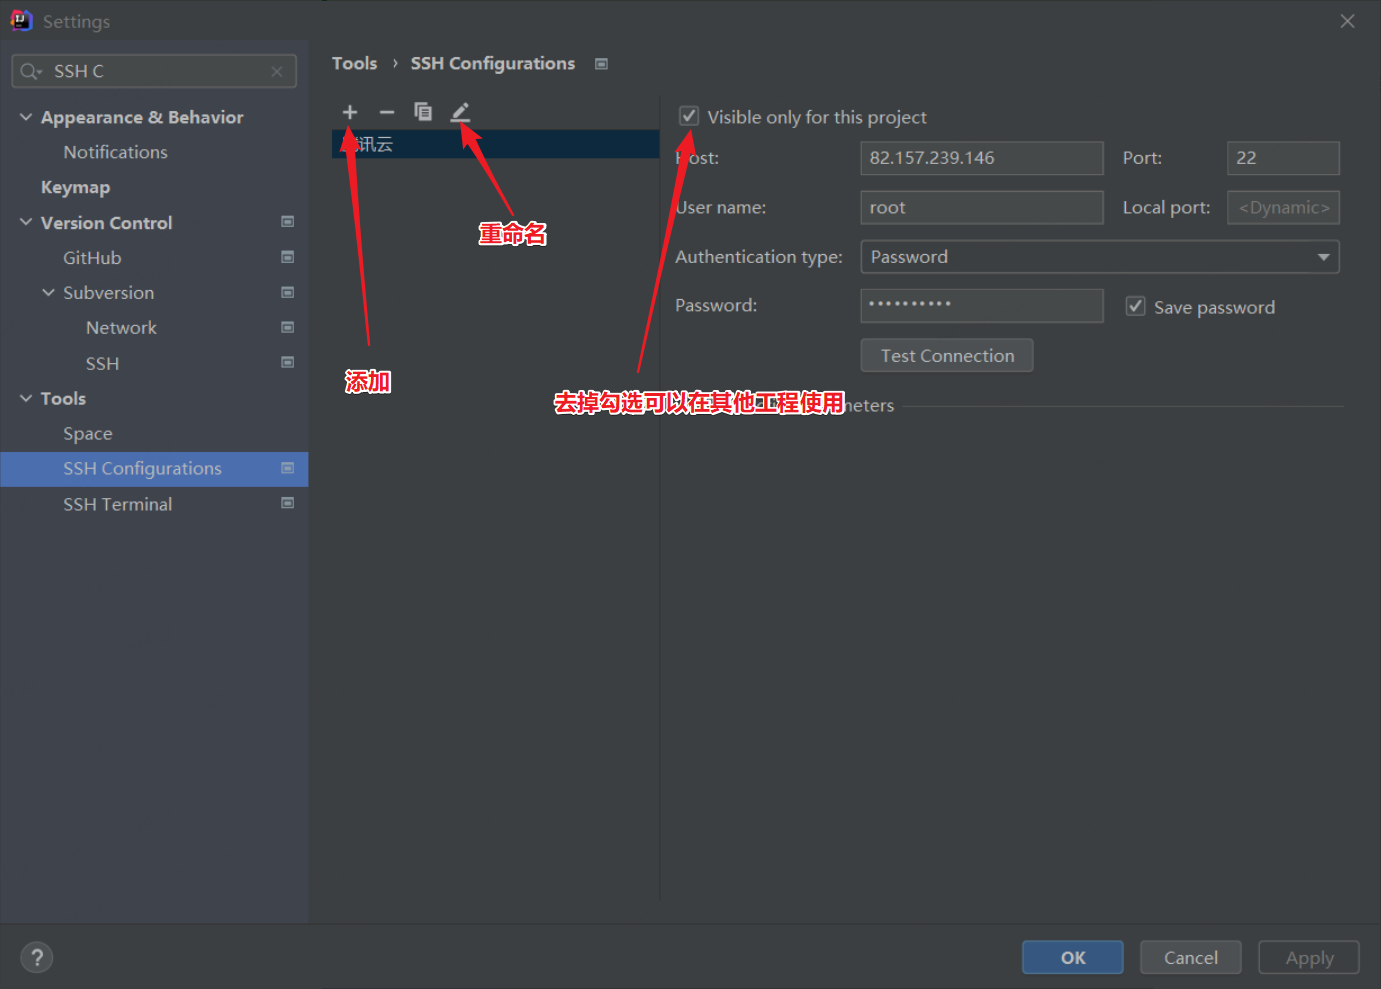
Task: Click the help question mark icon
Action: (37, 957)
